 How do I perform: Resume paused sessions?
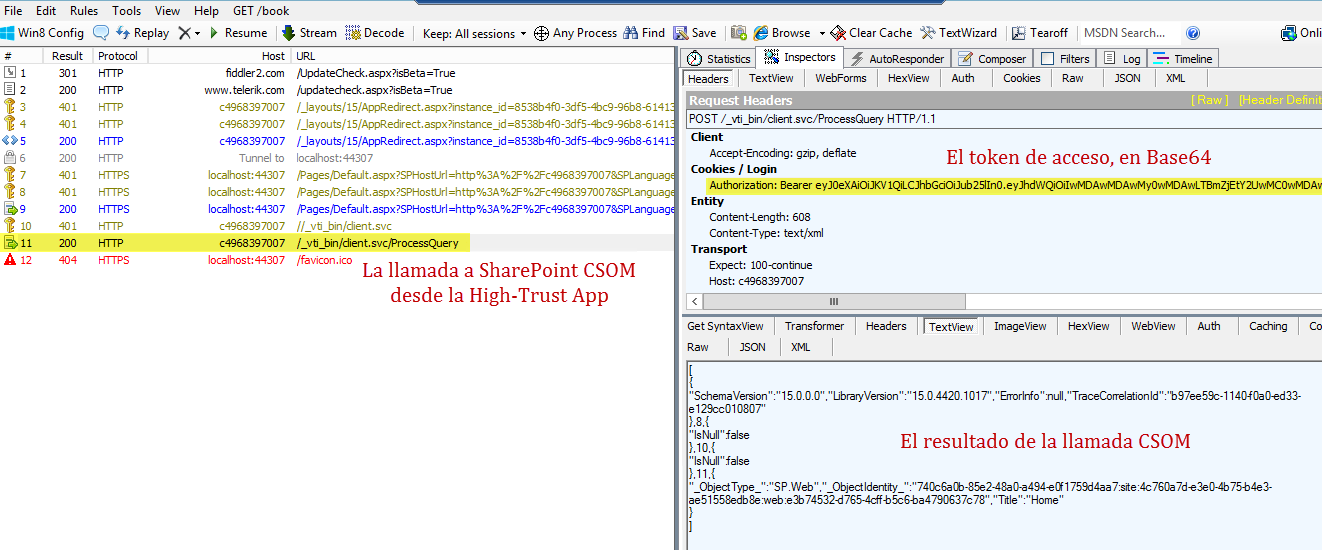coord(237,33)
